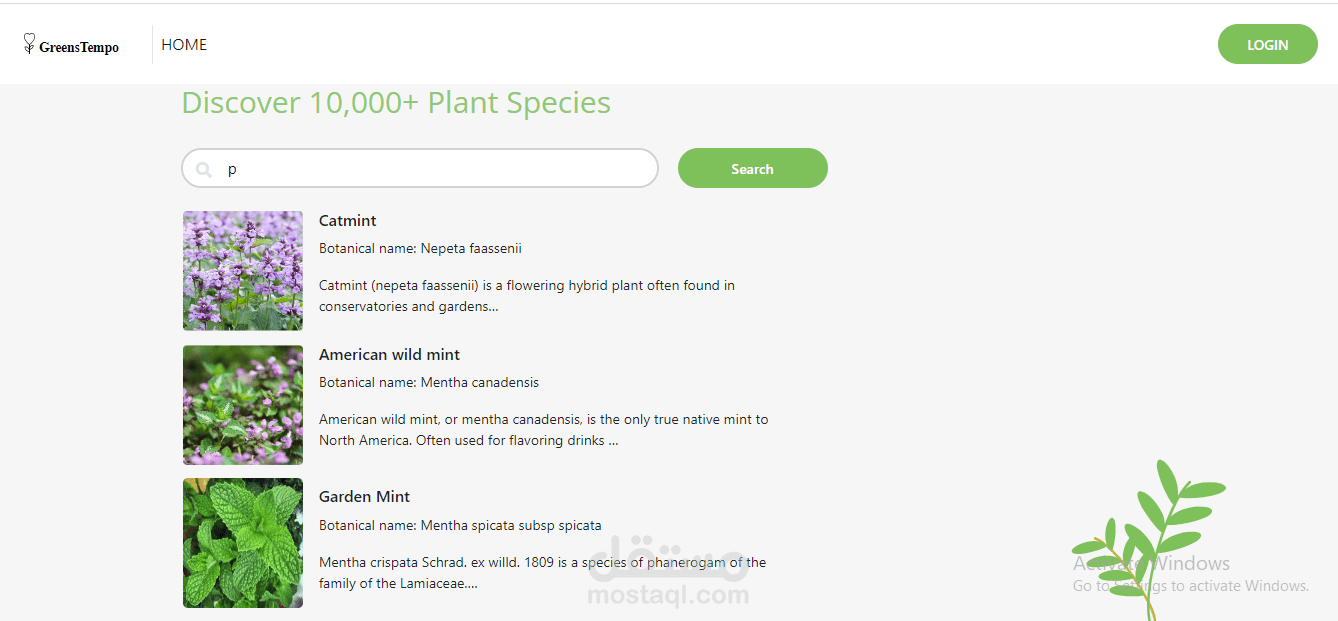Click the Catmint description paragraph
1338x621 pixels.
click(527, 296)
